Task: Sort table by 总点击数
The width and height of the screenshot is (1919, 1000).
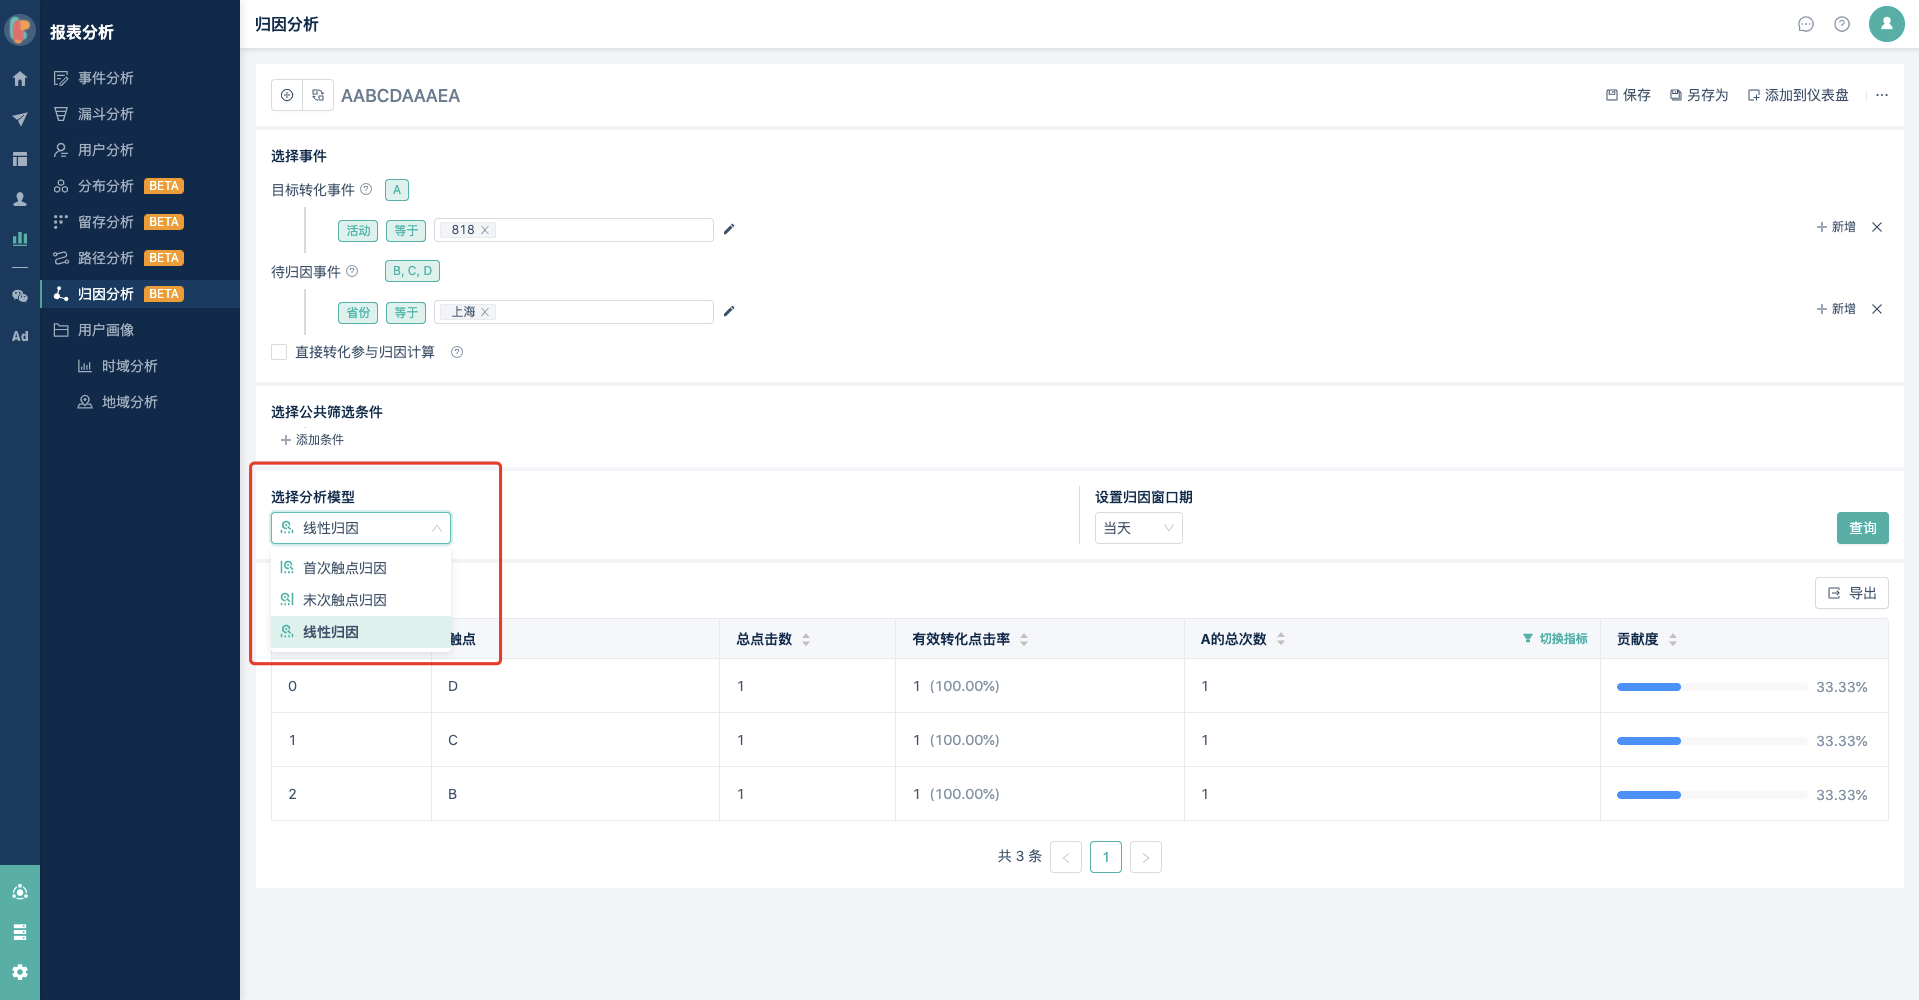Action: 806,639
